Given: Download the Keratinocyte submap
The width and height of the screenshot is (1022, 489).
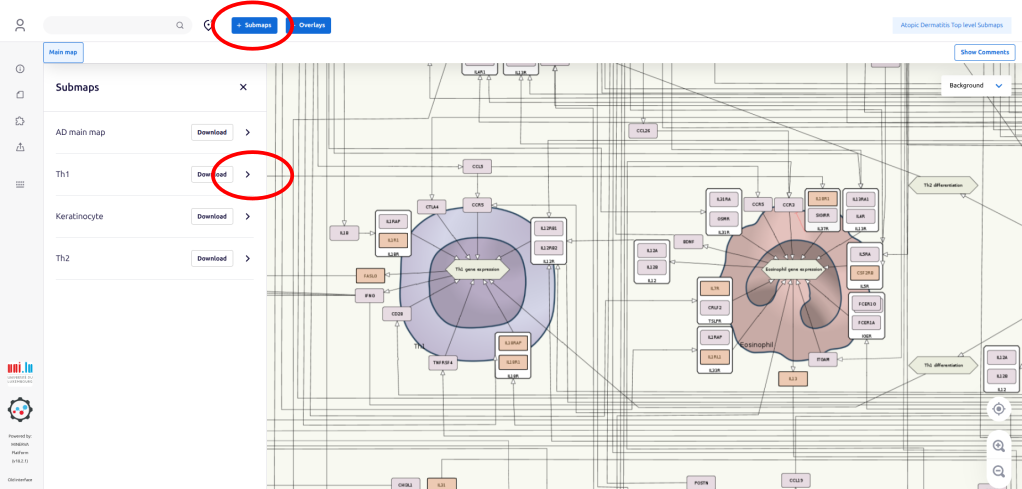Looking at the screenshot, I should click(x=212, y=216).
